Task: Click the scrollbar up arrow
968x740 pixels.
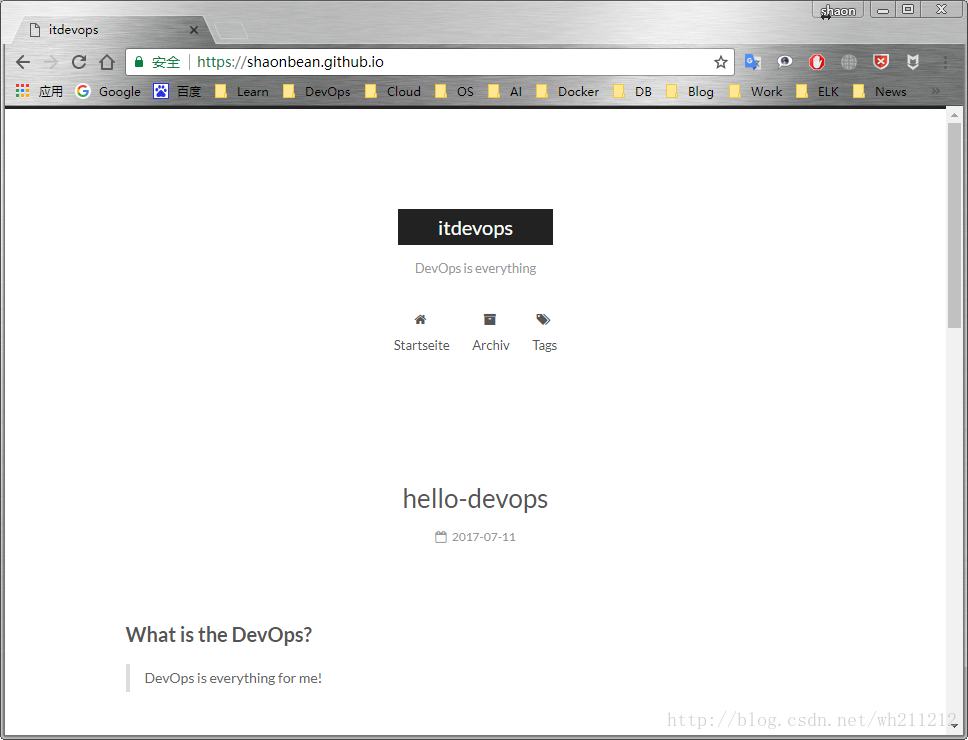Action: coord(954,115)
